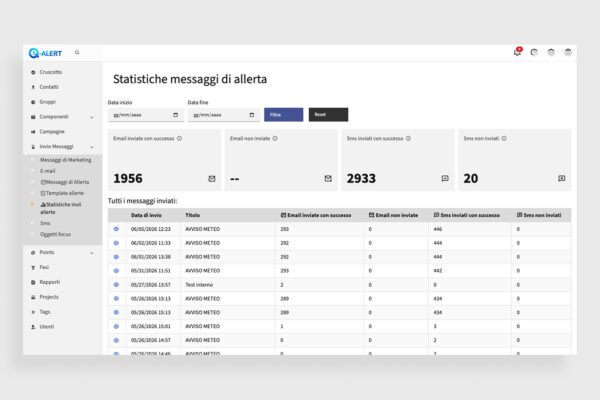Click the Data inizio date input
The width and height of the screenshot is (600, 400).
click(146, 115)
